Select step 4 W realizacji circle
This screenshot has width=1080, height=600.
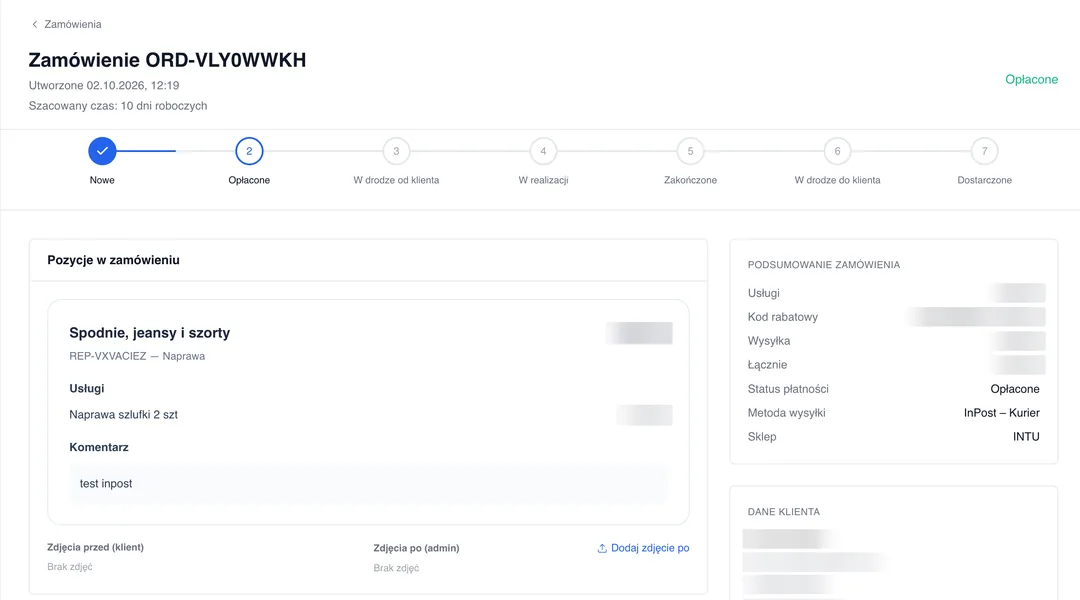543,151
